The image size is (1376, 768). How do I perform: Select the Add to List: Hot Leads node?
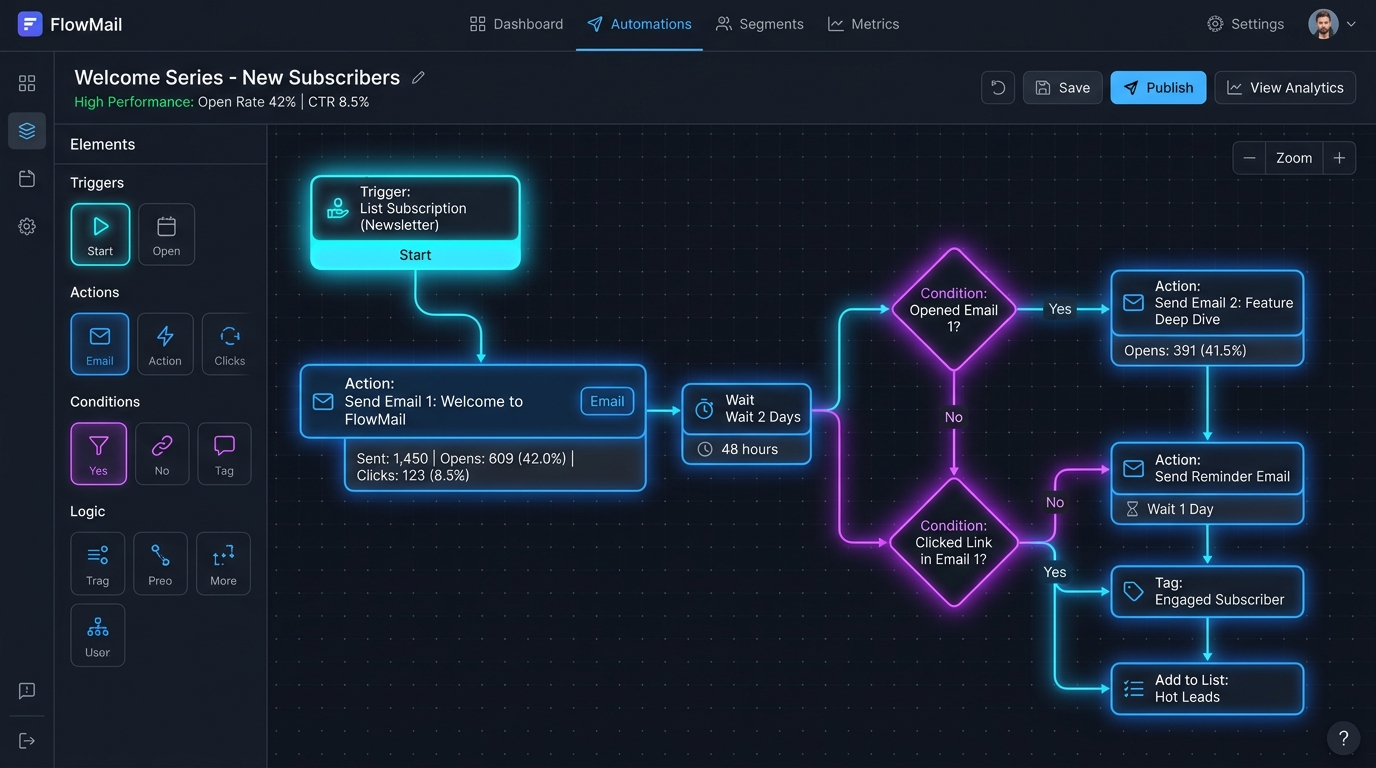tap(1207, 688)
